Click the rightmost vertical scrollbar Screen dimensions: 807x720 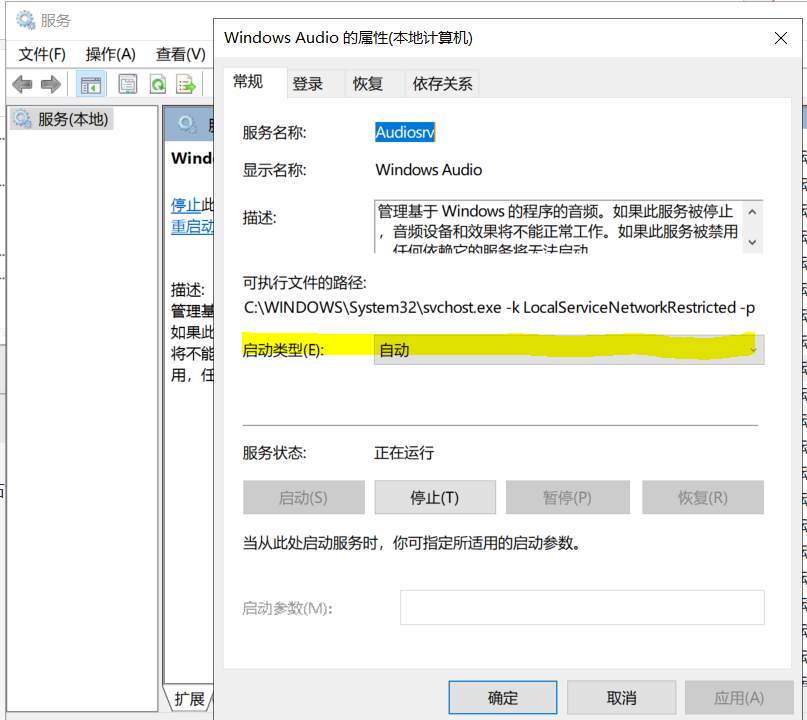(801, 400)
